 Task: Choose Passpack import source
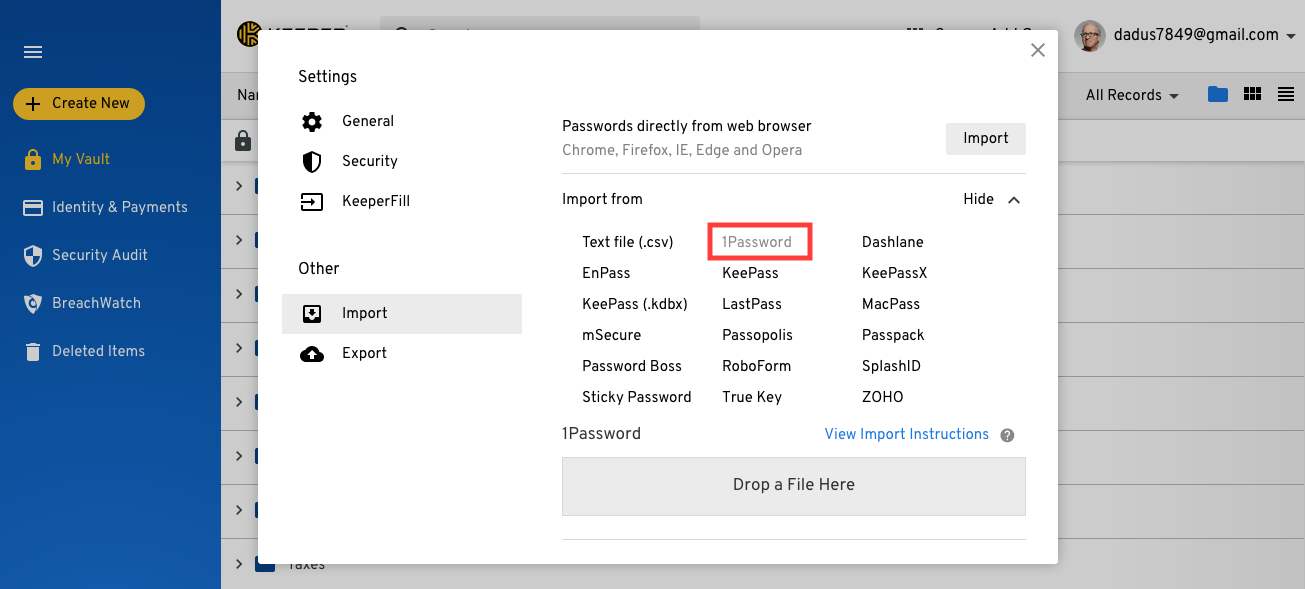pos(893,335)
